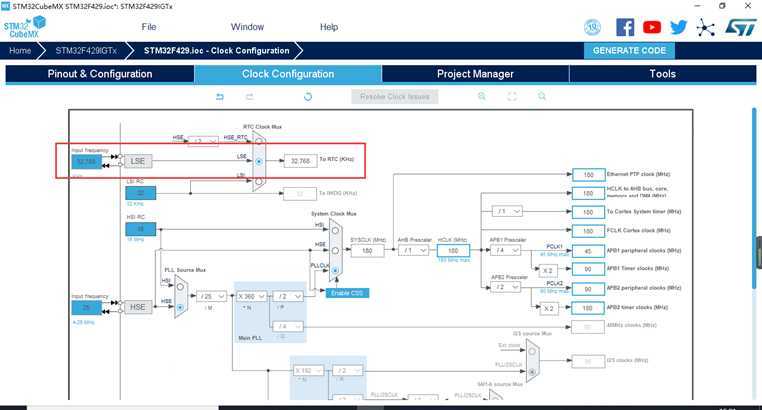Screen dimensions: 762x410
Task: Click the APB1 peripheral clocks value box
Action: 588,251
